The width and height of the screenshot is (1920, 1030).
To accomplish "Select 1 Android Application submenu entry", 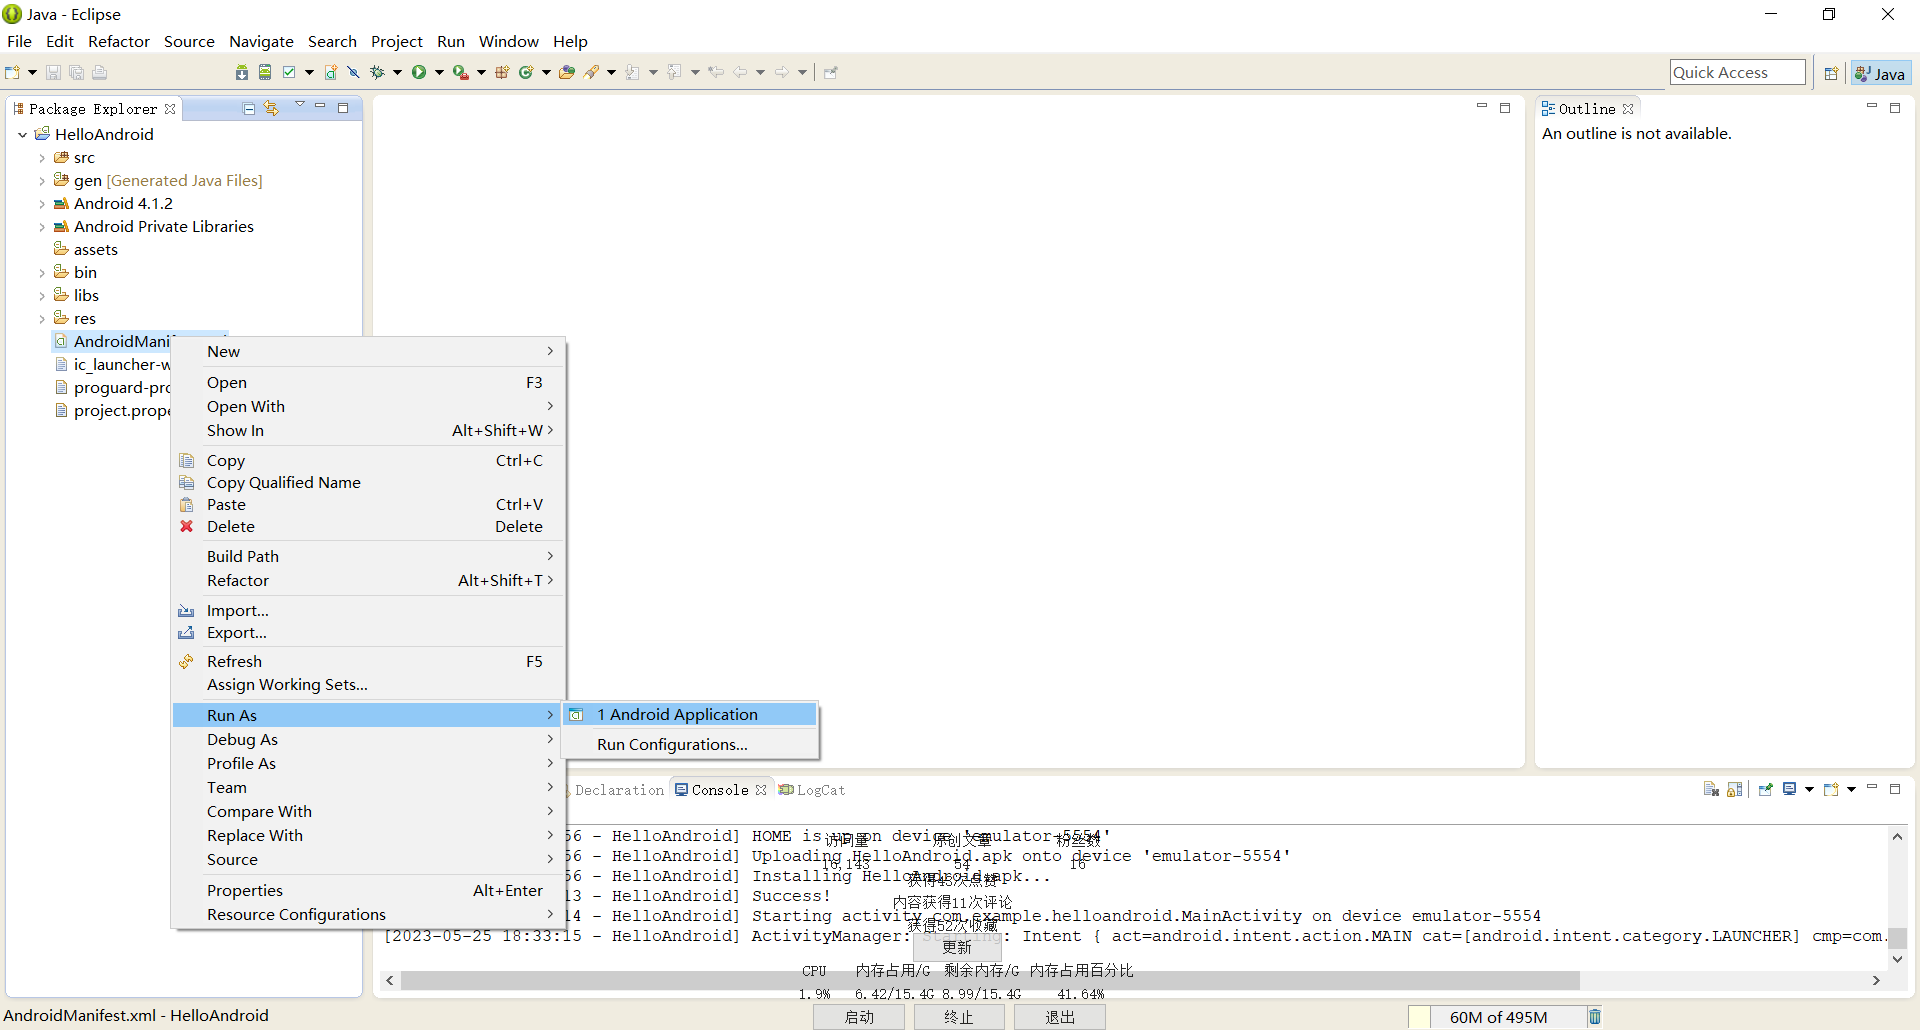I will [691, 715].
